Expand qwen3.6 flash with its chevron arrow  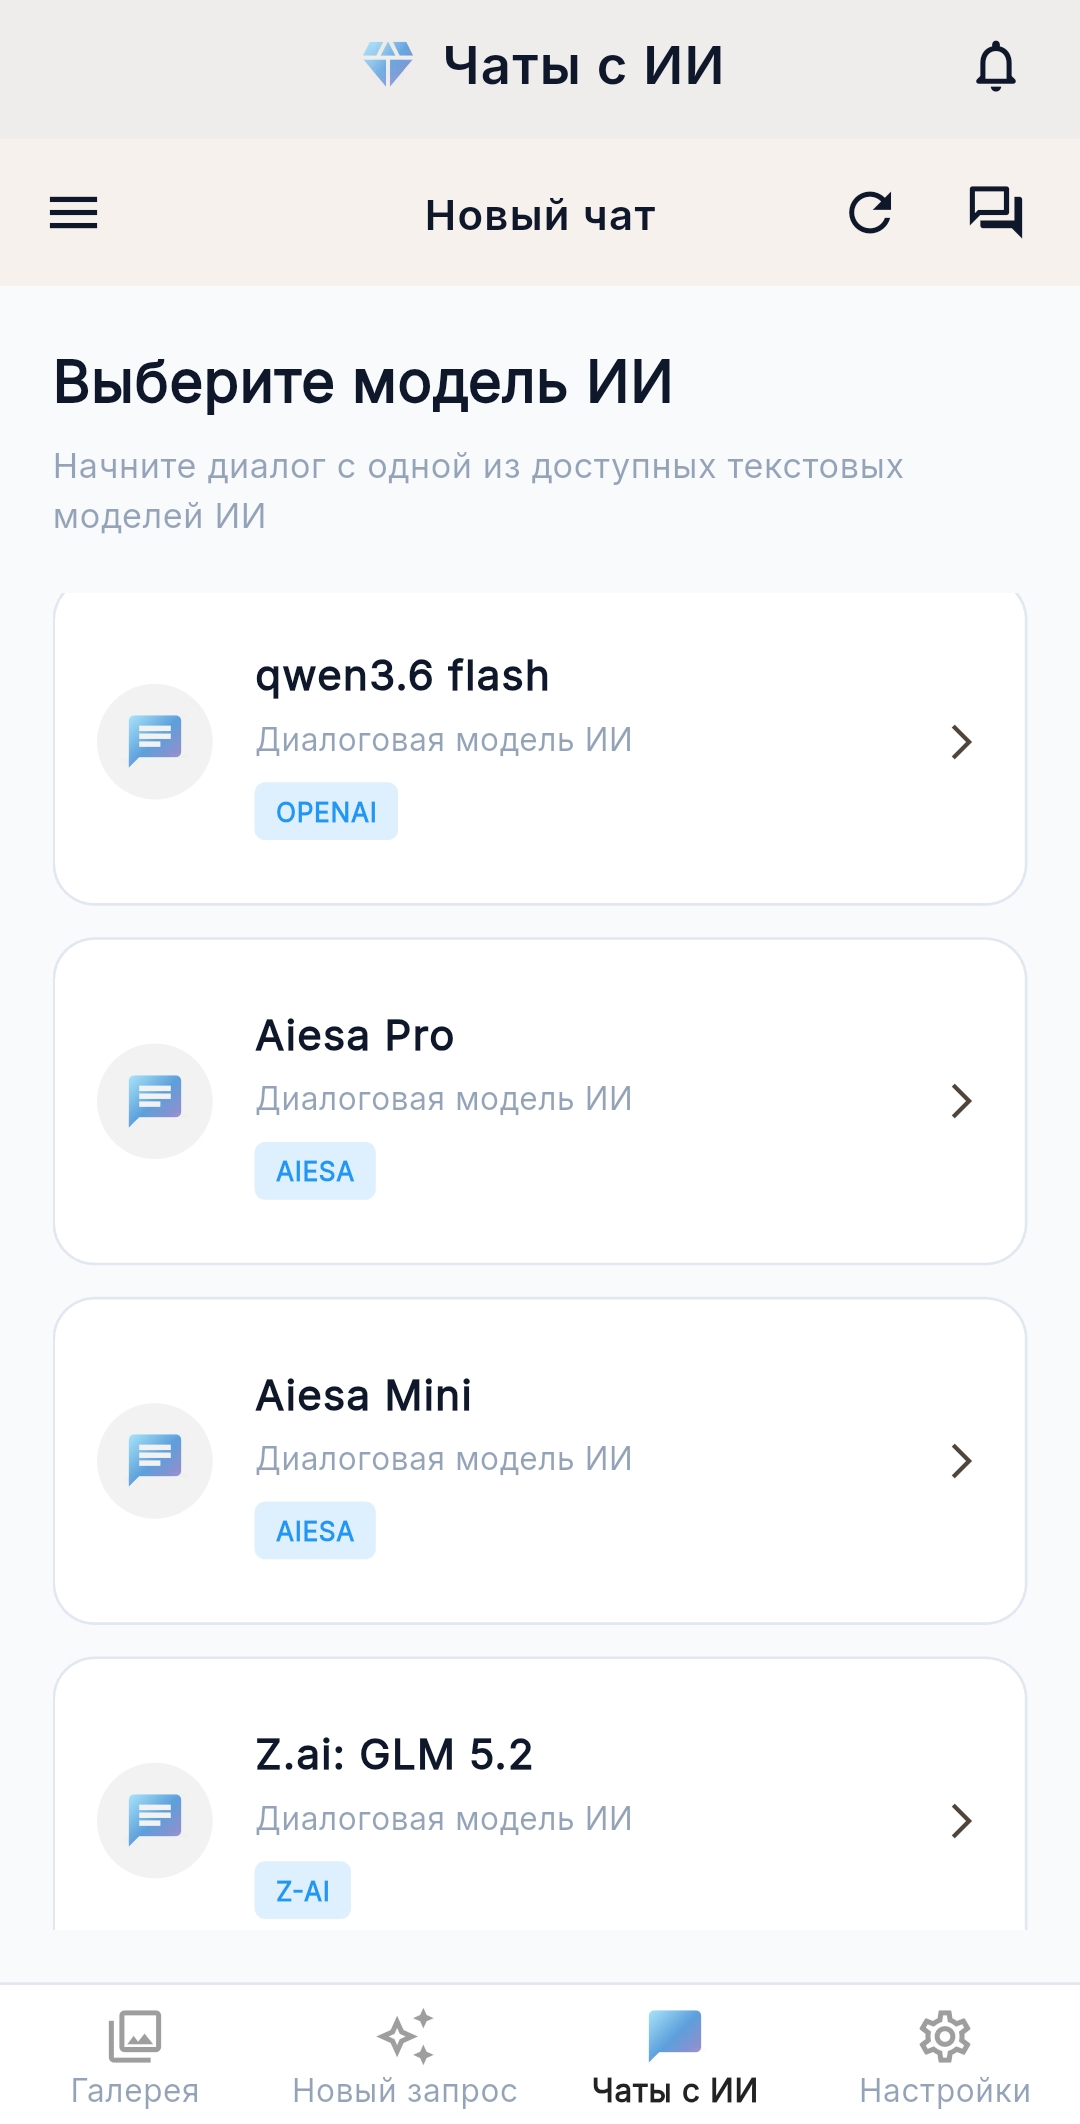(962, 742)
